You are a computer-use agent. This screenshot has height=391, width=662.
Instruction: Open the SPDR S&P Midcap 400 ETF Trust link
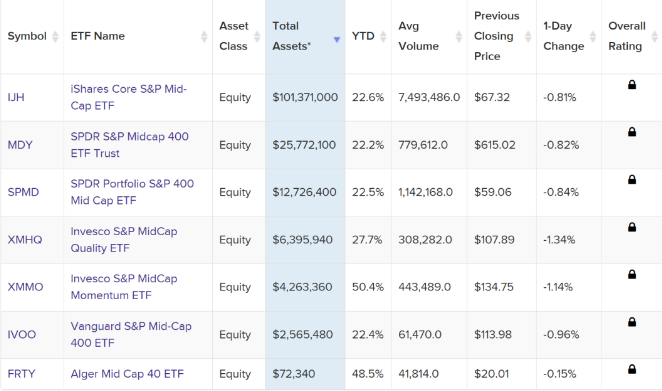(x=130, y=145)
